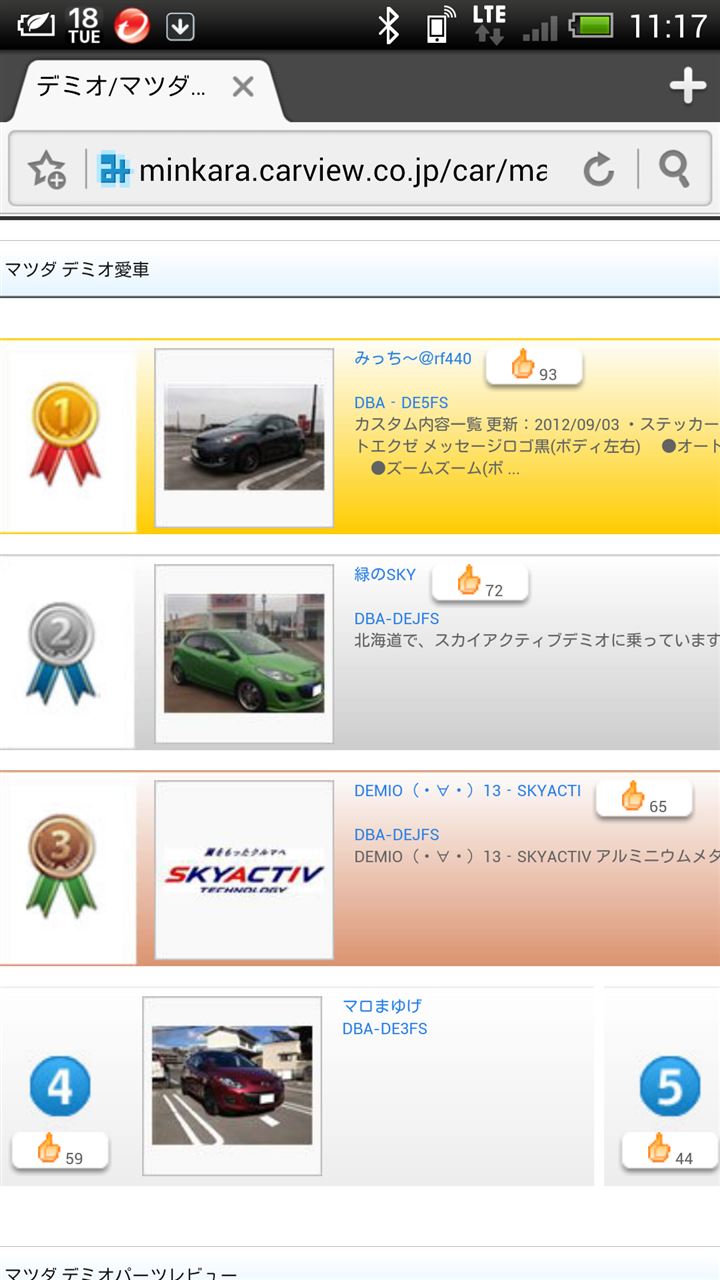
Task: Tap the 11:17 clock in status bar
Action: pos(668,25)
